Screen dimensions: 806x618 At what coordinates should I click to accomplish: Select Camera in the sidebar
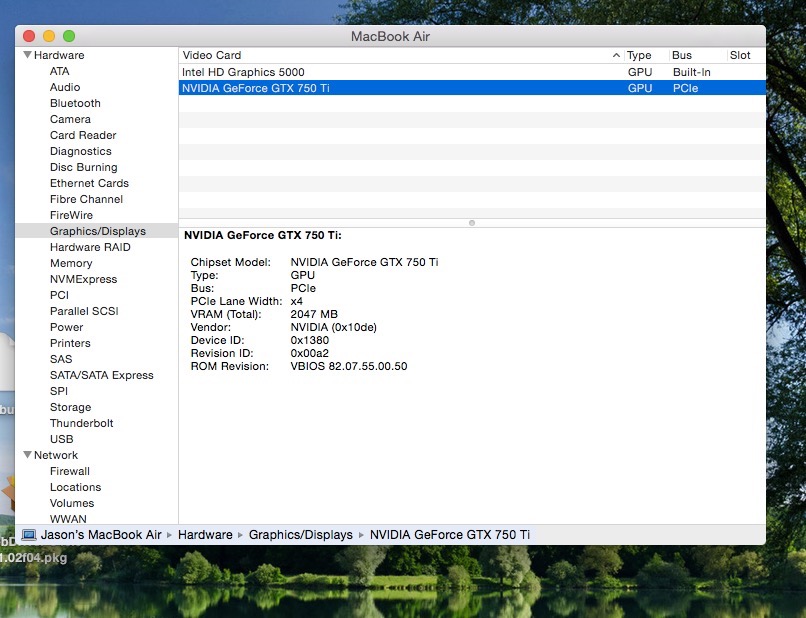pos(70,119)
